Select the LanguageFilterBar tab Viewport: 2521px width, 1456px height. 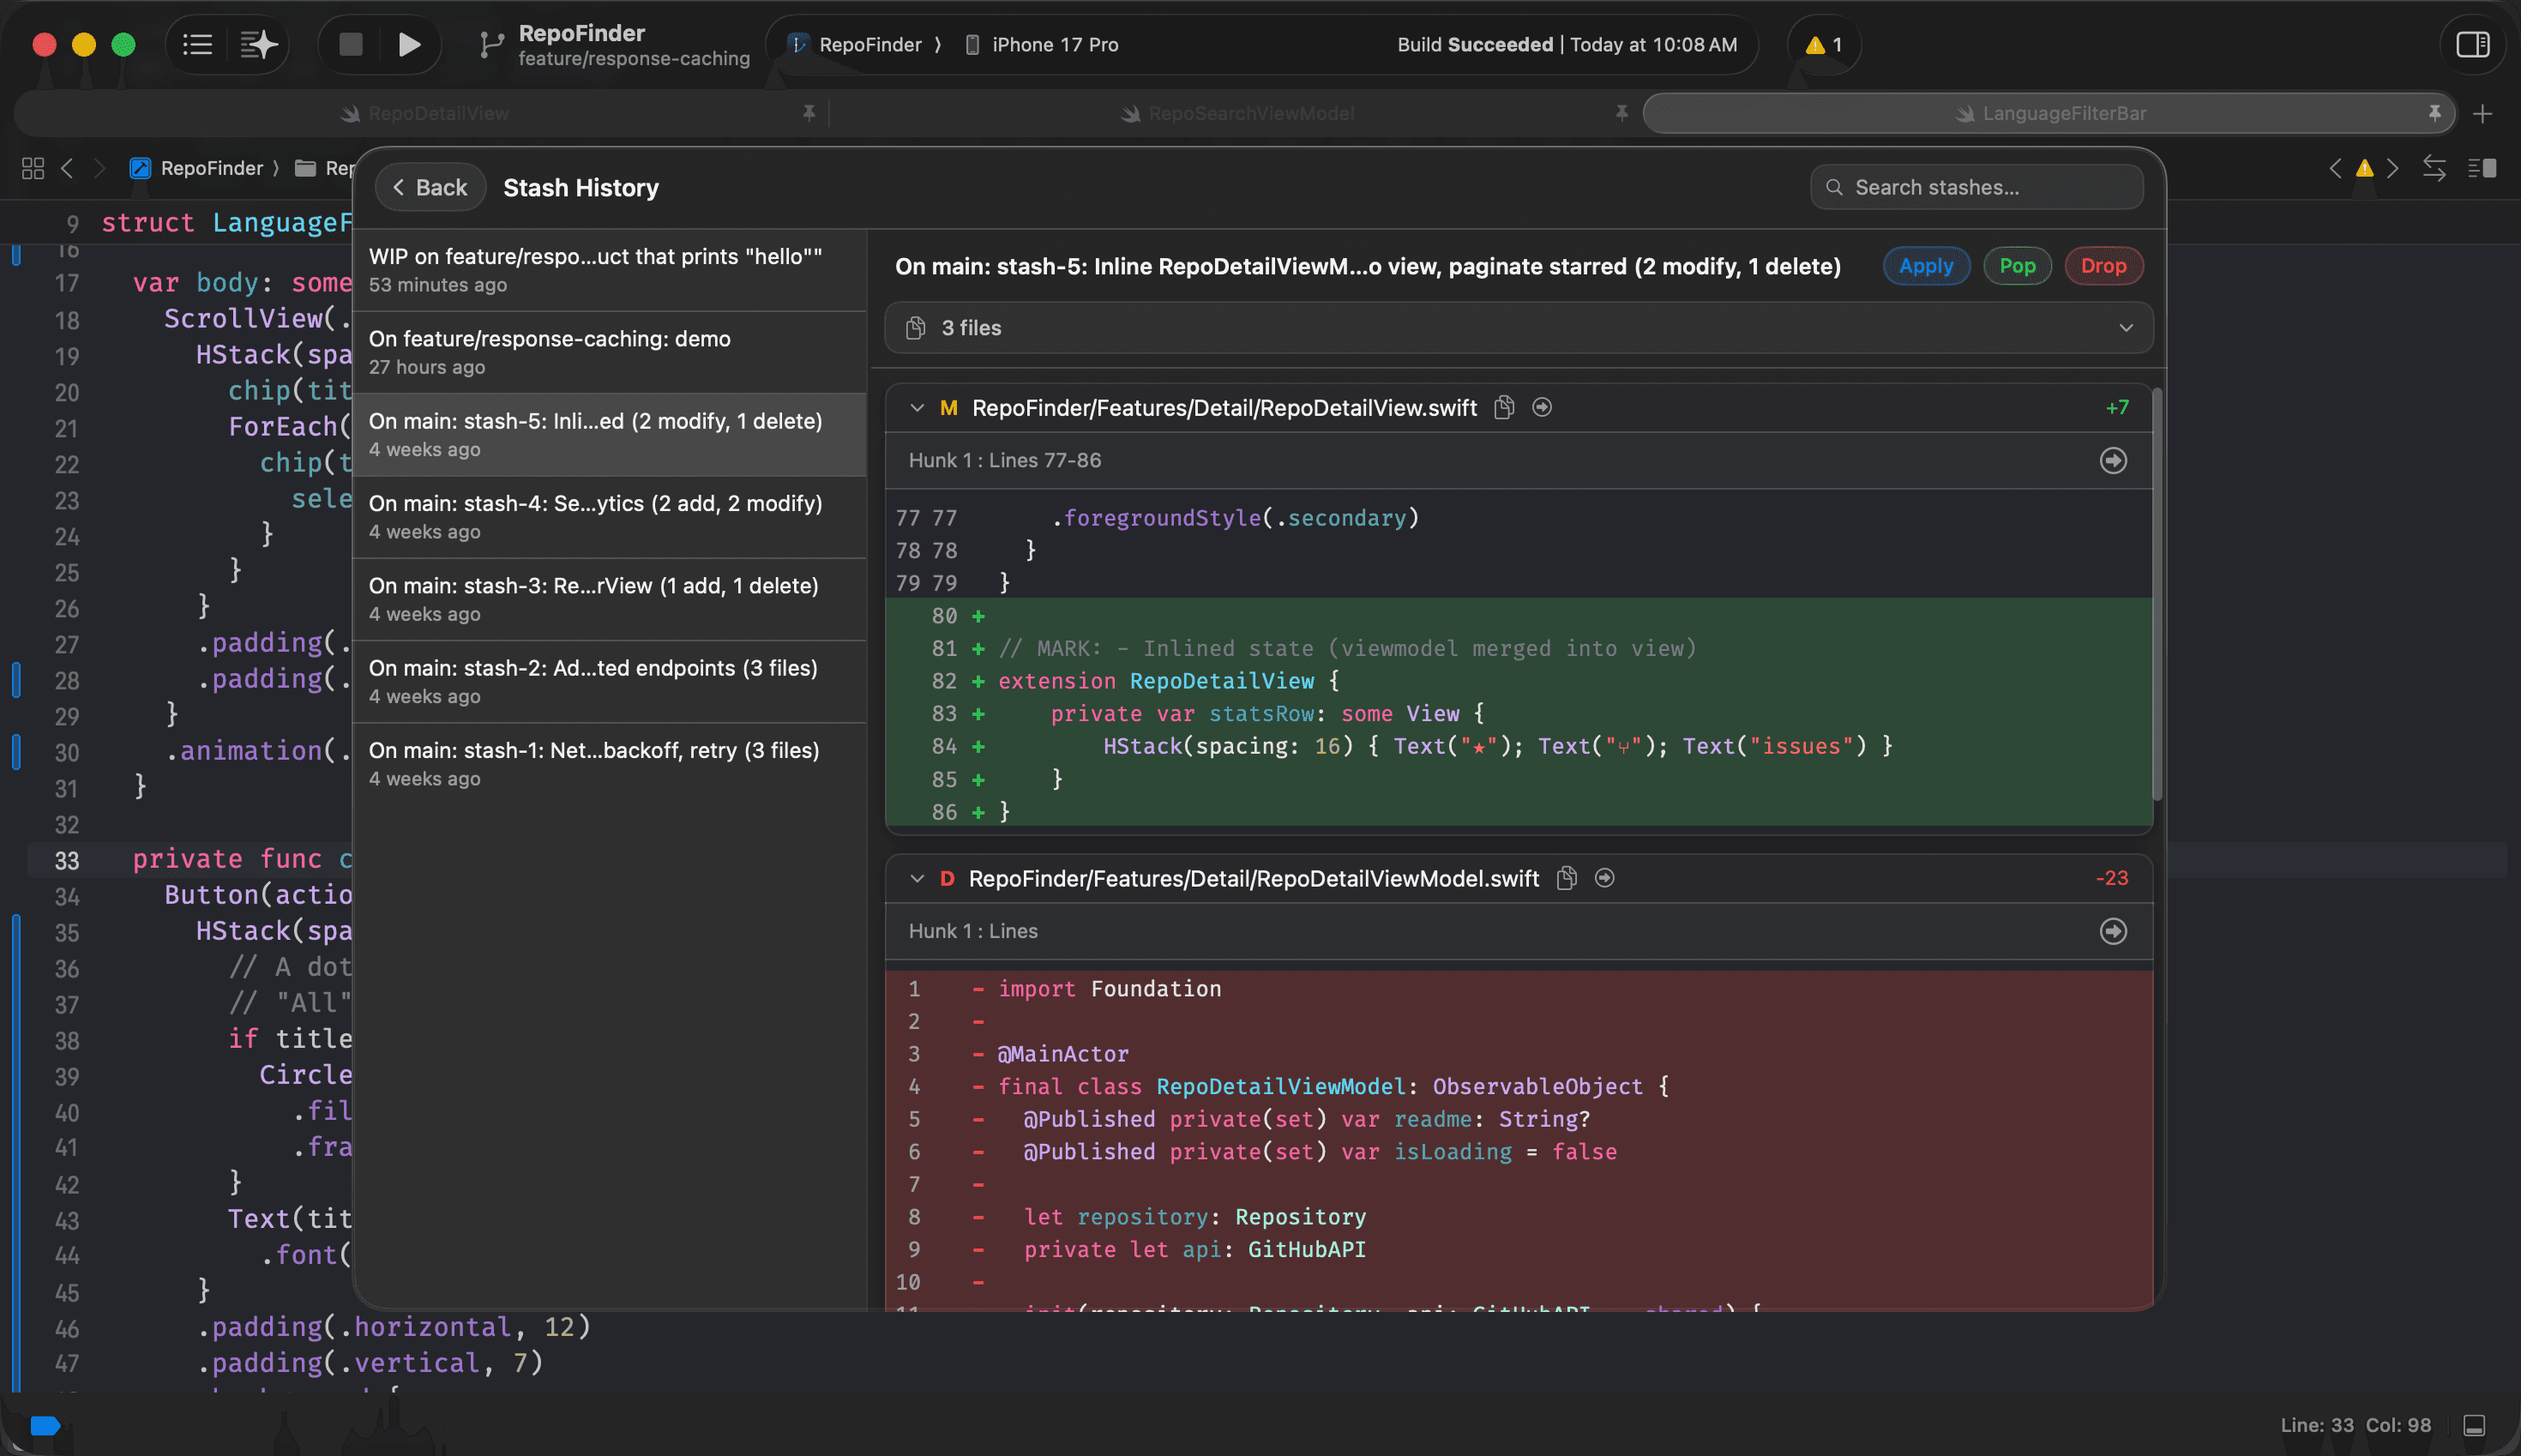coord(2050,114)
